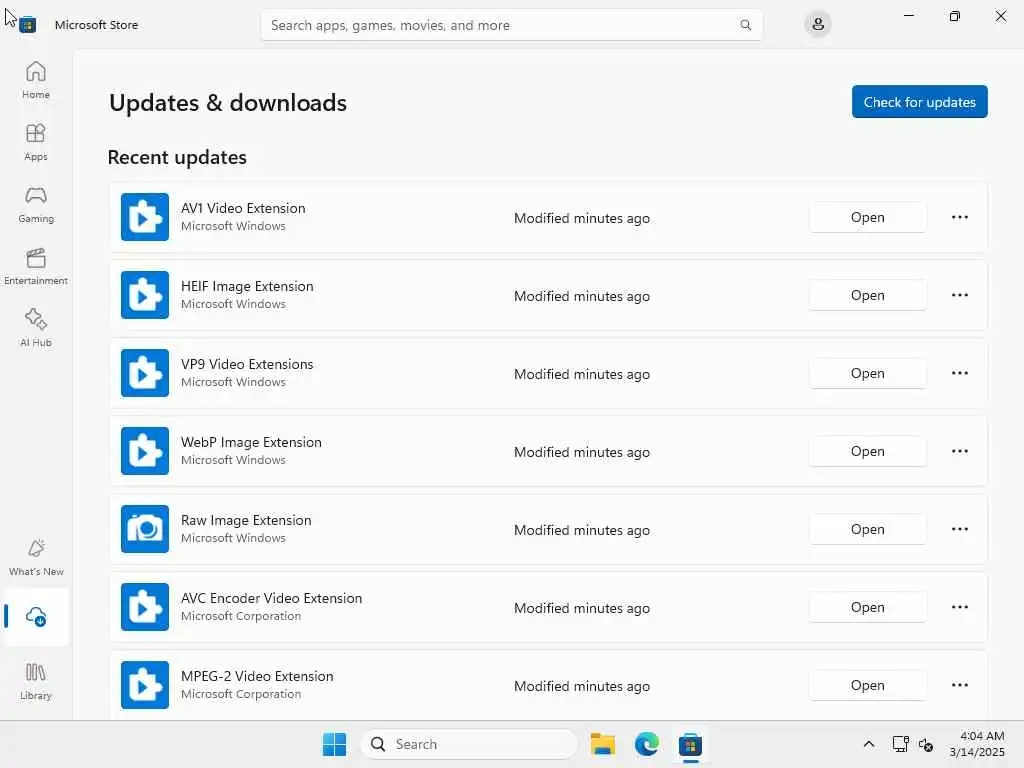Open more options for MPEG-2 Video Extension
1024x768 pixels.
[x=959, y=686]
